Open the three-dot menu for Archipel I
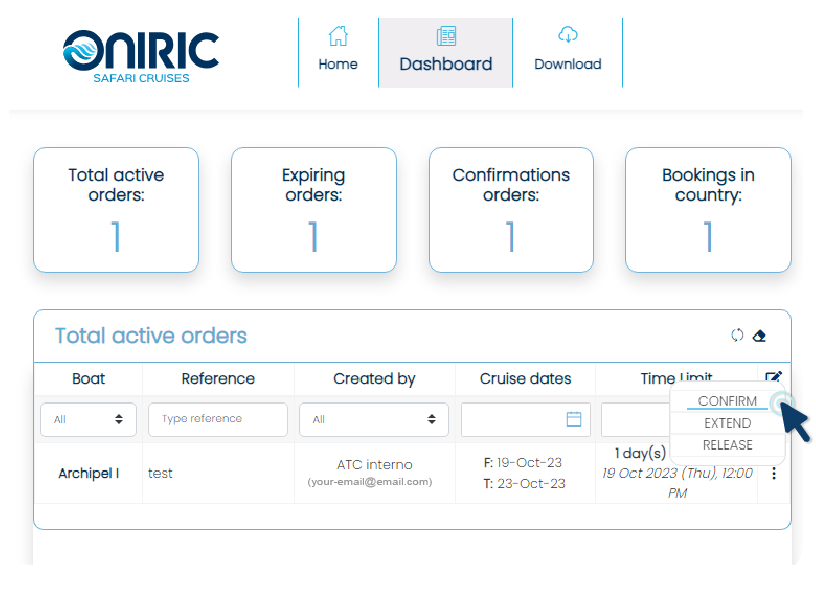 (773, 474)
